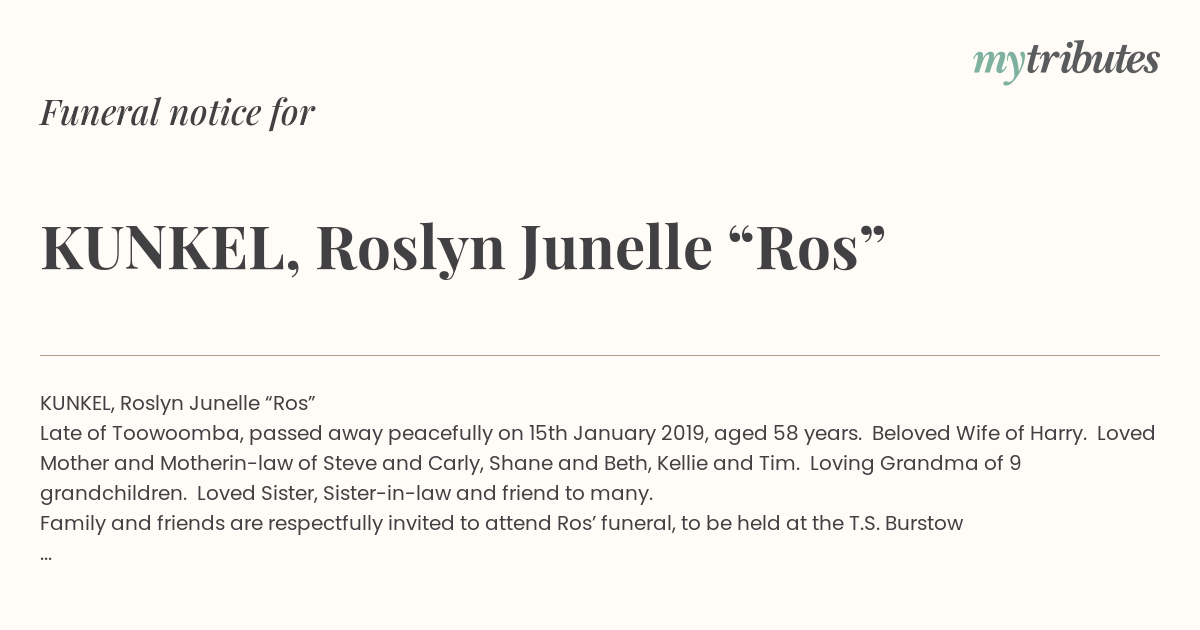Click the horizontal divider line under the heading
The image size is (1200, 630).
click(x=600, y=355)
